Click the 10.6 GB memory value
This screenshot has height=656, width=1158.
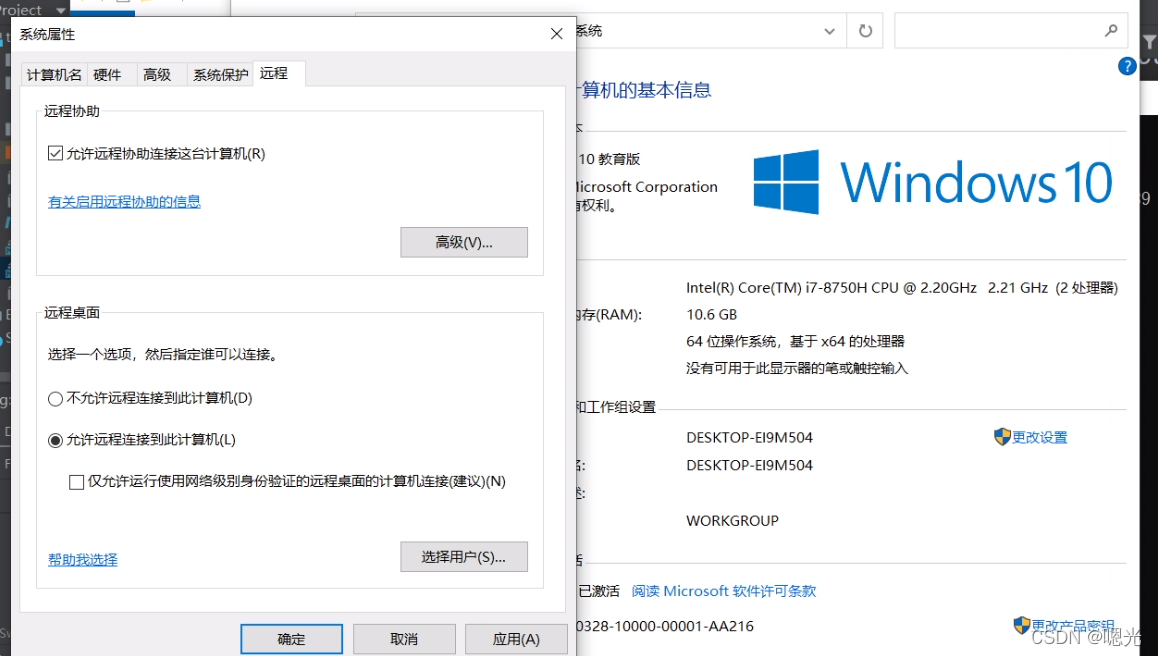tap(711, 315)
